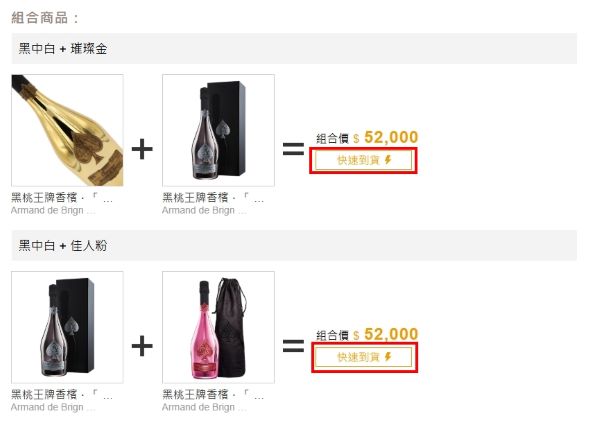Viewport: 600px width, 423px height.
Task: Click the 快速到貨 button in the 璀璨金 combo
Action: (363, 160)
